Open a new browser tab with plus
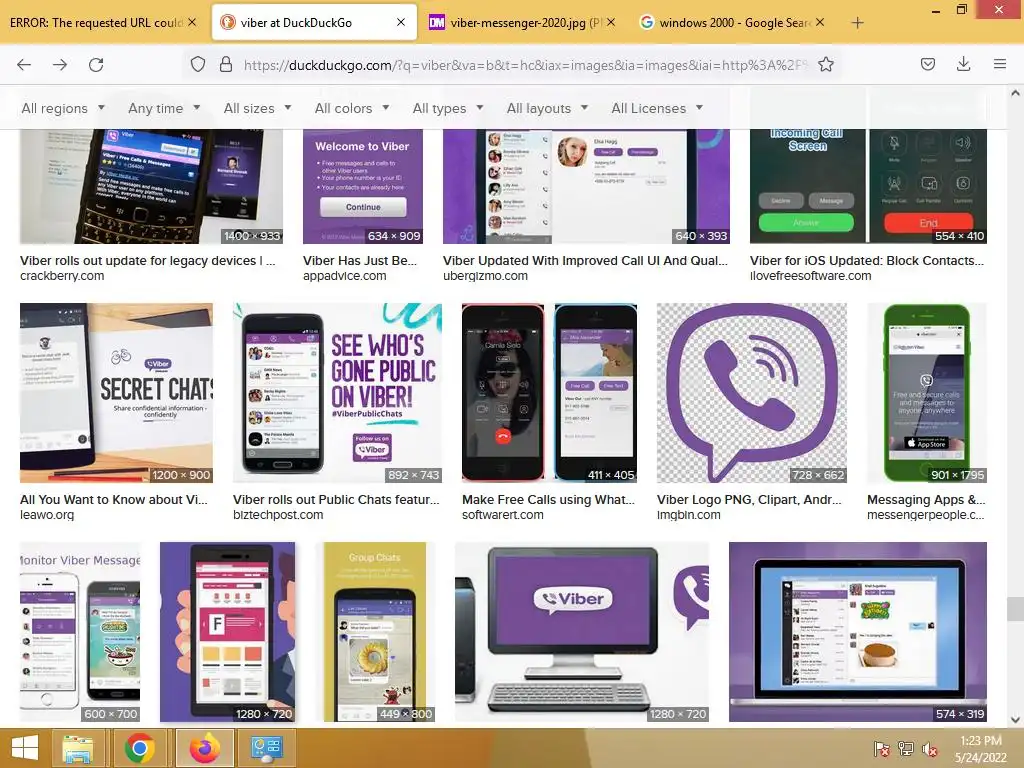The image size is (1024, 768). 857,23
